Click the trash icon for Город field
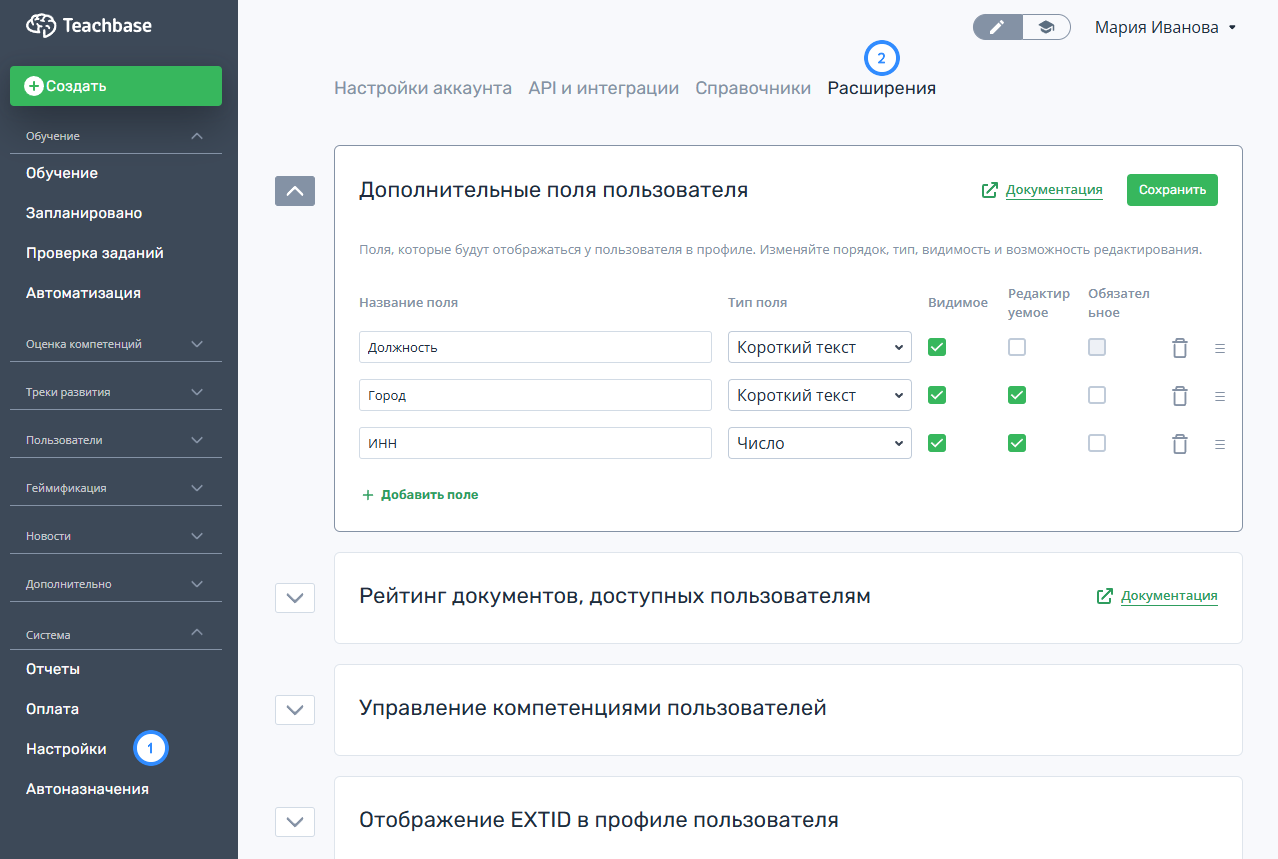The height and width of the screenshot is (859, 1278). pos(1180,396)
